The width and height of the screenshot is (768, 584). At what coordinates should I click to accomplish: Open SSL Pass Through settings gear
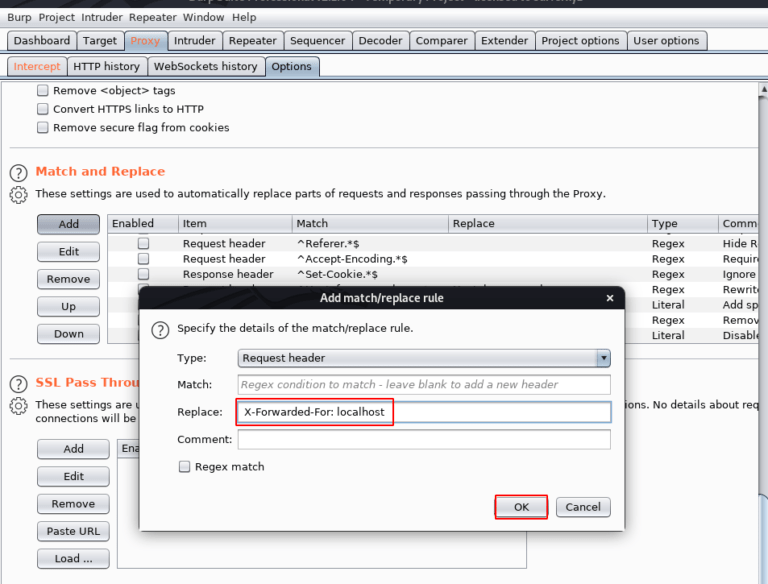(18, 405)
